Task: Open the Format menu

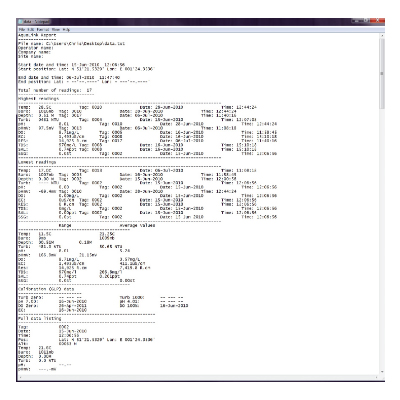Action: point(43,30)
